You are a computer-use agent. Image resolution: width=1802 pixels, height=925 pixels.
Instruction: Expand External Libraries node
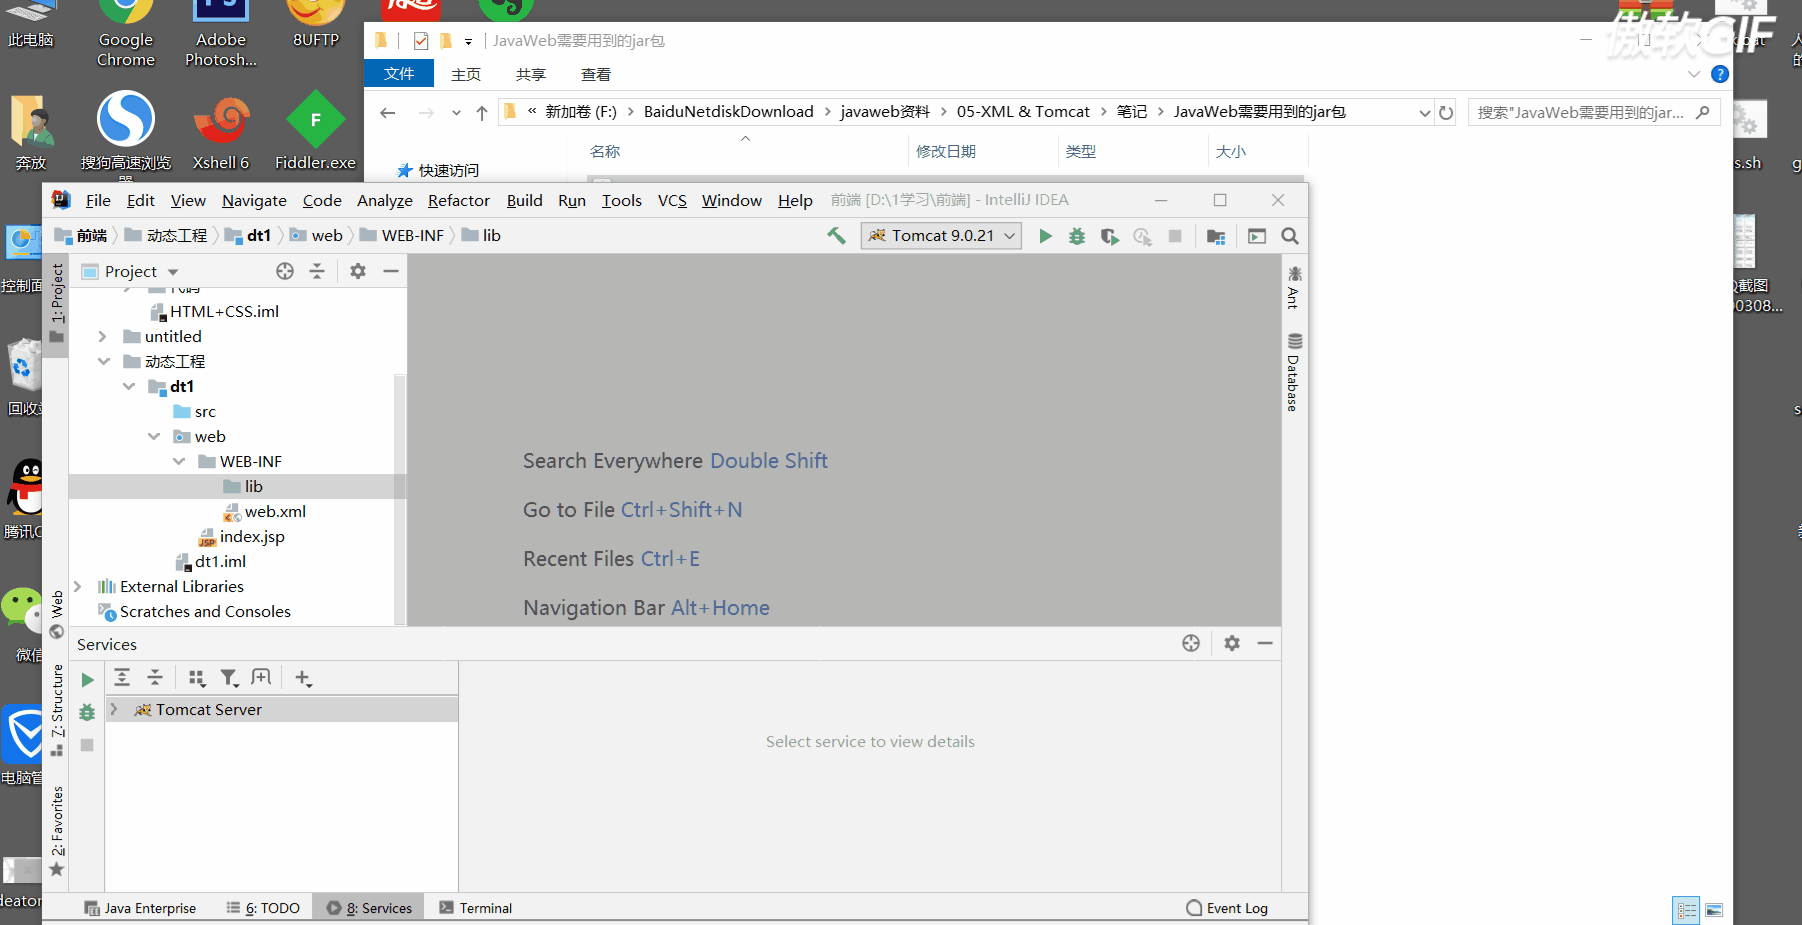click(x=77, y=586)
